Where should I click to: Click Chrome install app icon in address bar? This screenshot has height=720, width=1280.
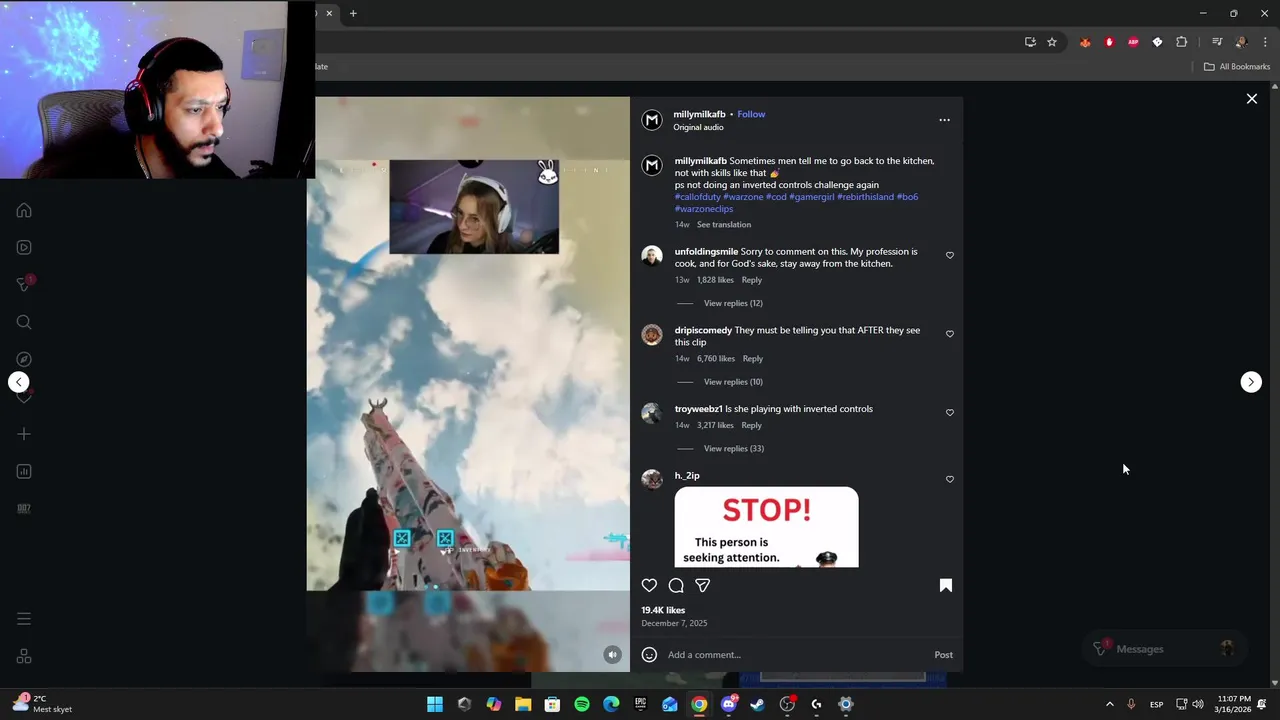pyautogui.click(x=1030, y=42)
